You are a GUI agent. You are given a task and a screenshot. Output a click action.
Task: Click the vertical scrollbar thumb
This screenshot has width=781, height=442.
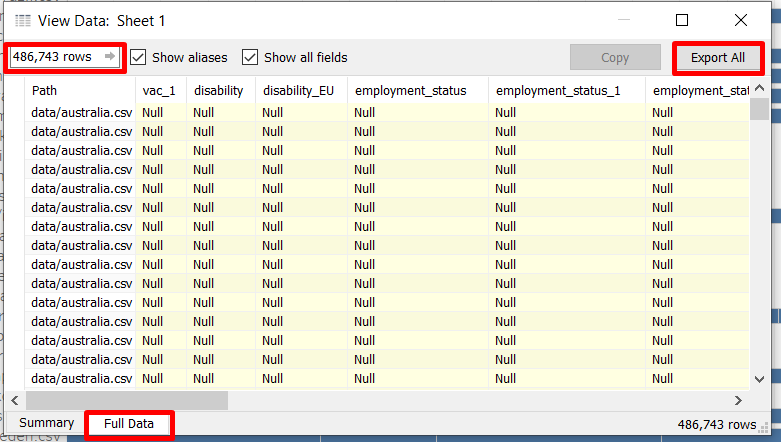point(759,109)
